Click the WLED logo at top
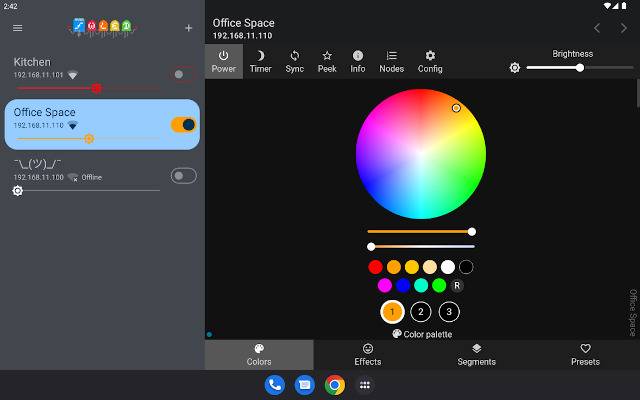The width and height of the screenshot is (640, 400). [102, 27]
